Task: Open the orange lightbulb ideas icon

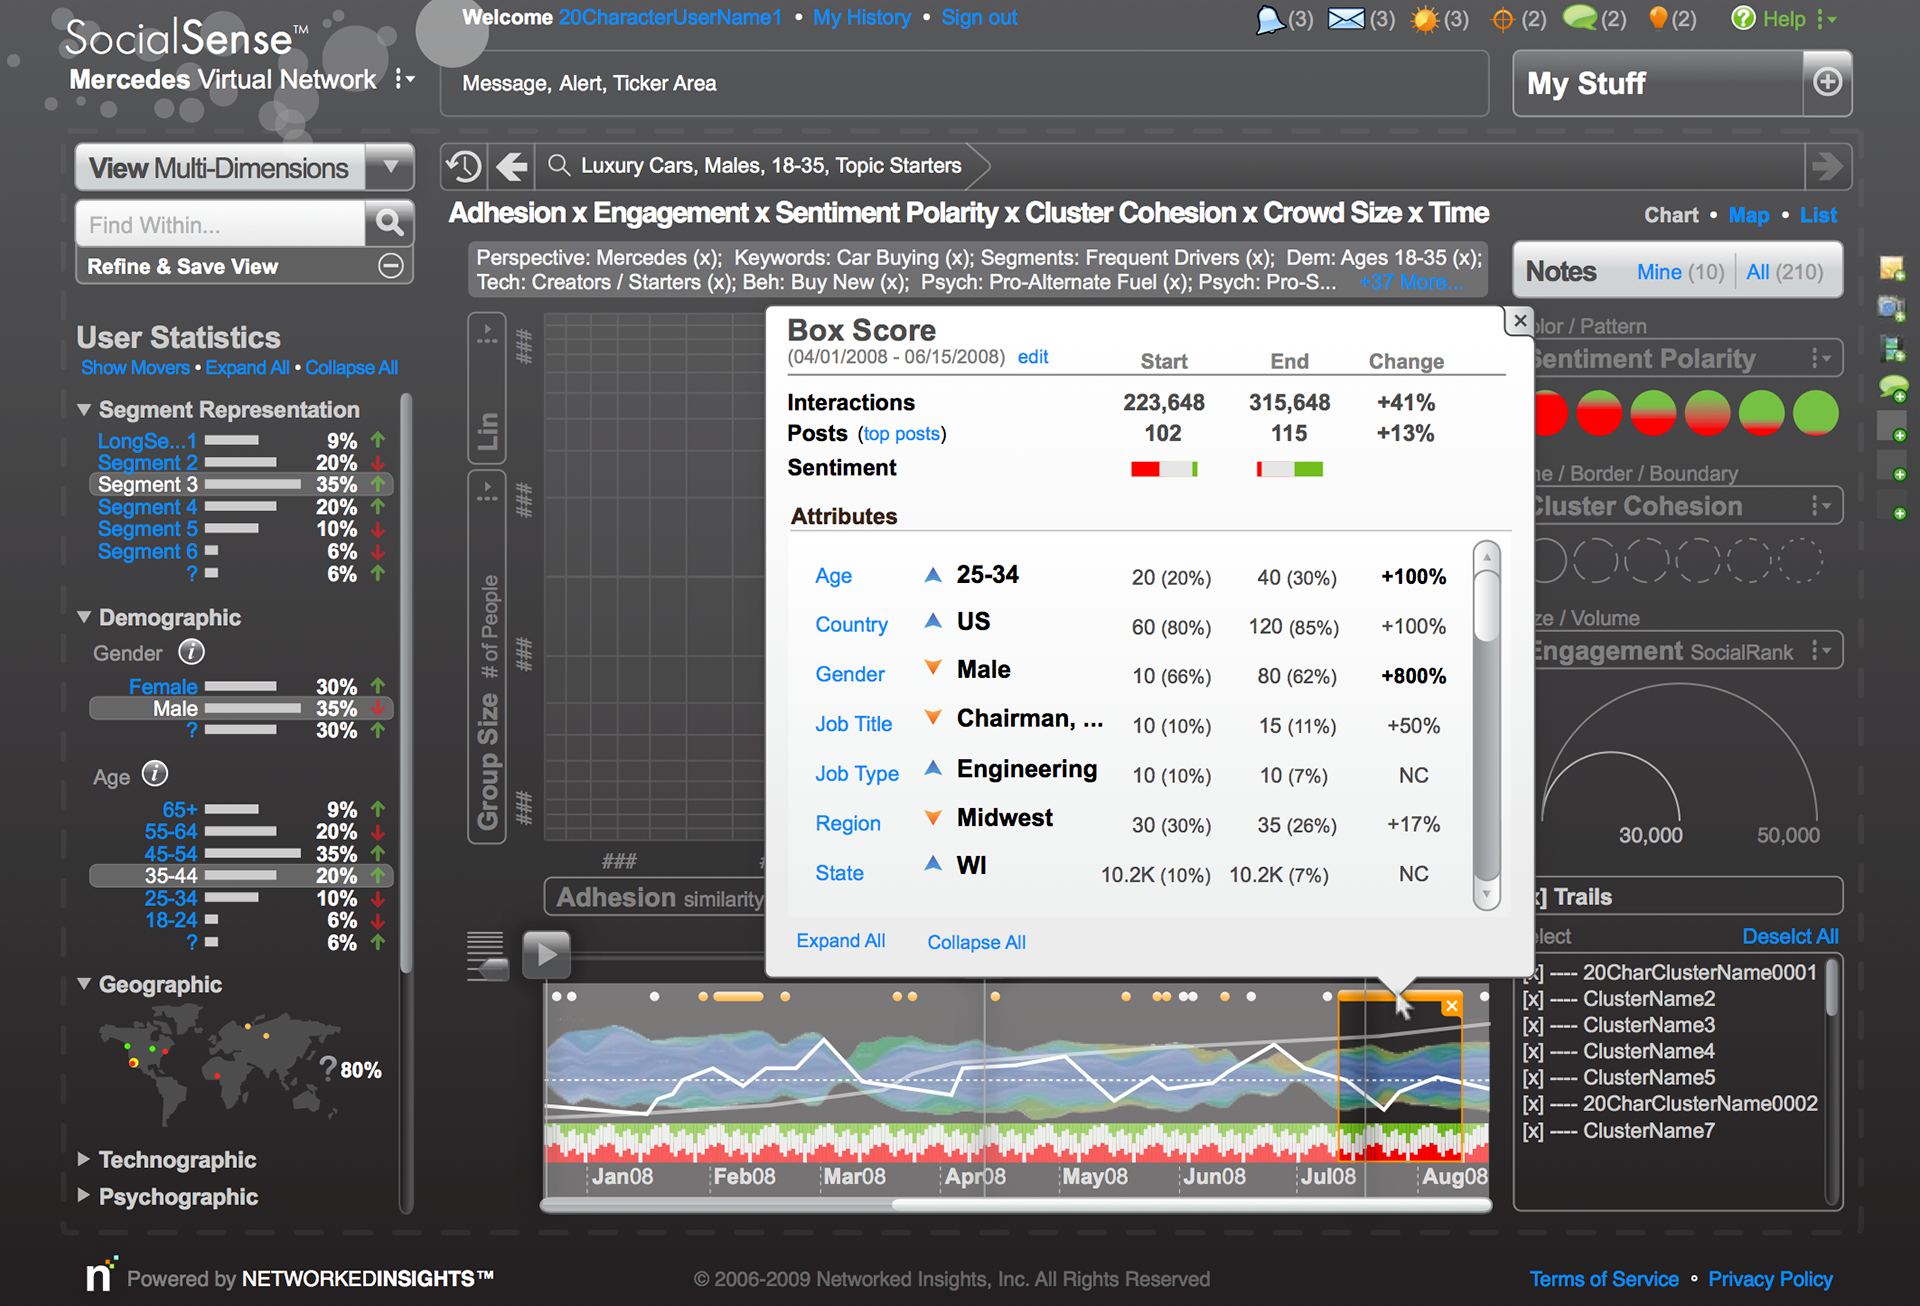Action: 1658,18
